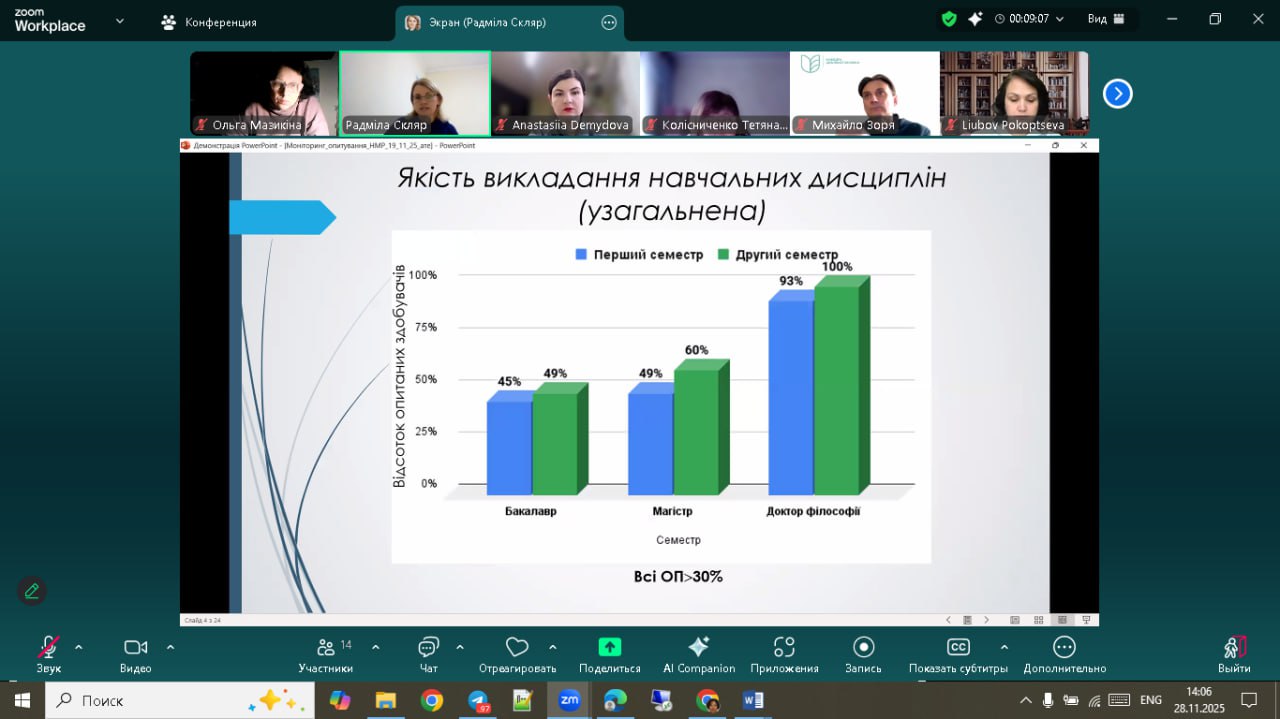Click the Другий семестр green legend swatch
Screen dimensions: 1280x719
[x=724, y=255]
